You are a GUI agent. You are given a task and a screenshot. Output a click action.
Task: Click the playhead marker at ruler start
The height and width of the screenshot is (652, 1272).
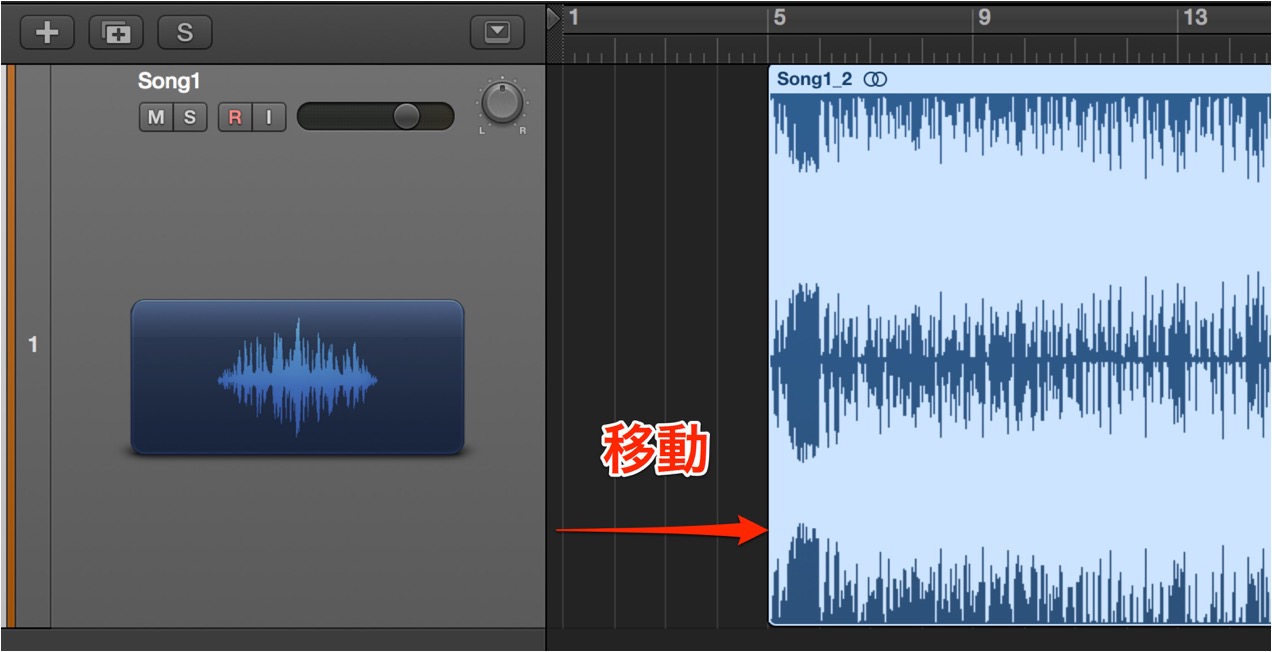coord(554,18)
